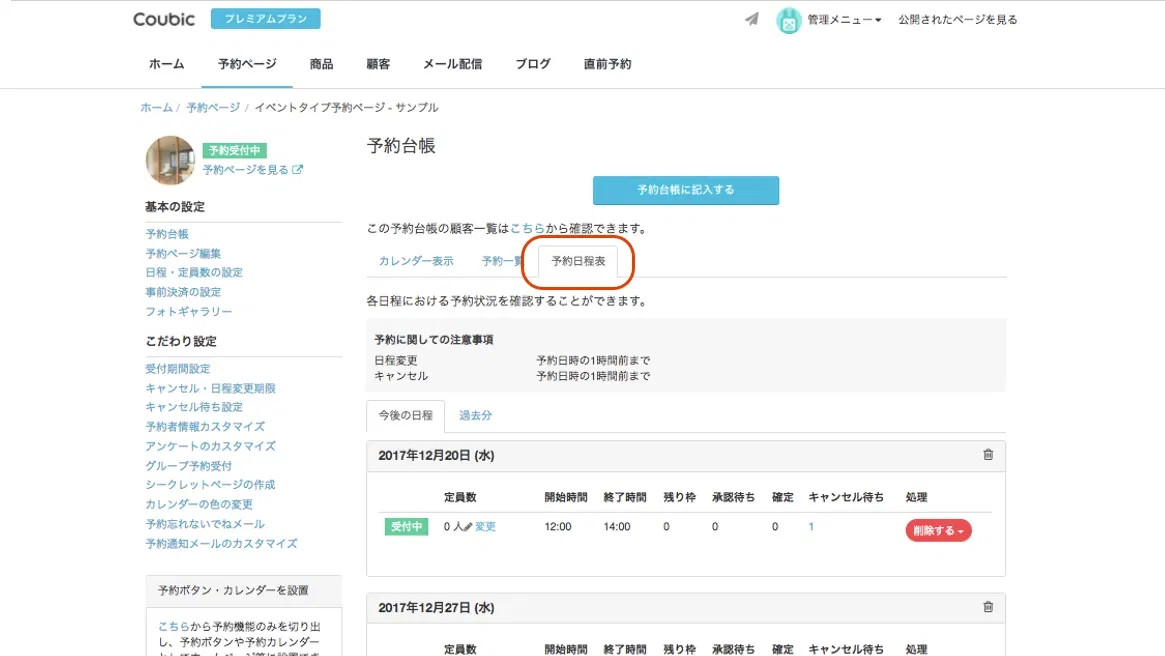
Task: Click trash icon for 2017年12月27日
Action: (988, 607)
